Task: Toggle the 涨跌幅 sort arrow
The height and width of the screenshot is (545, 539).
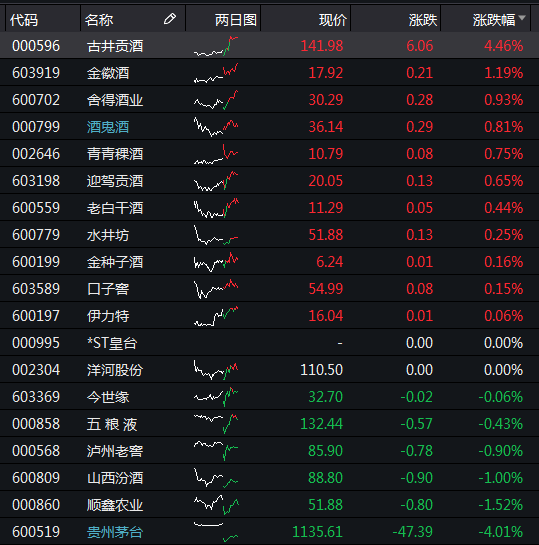Action: coord(522,17)
